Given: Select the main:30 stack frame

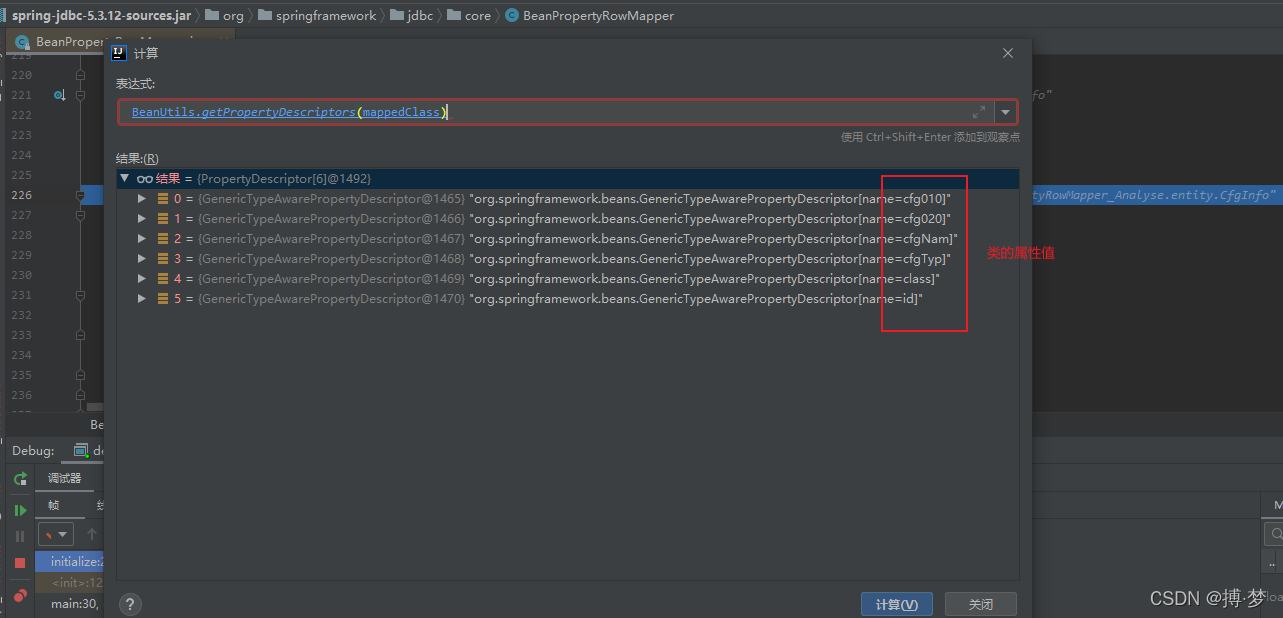Looking at the screenshot, I should click(x=70, y=604).
